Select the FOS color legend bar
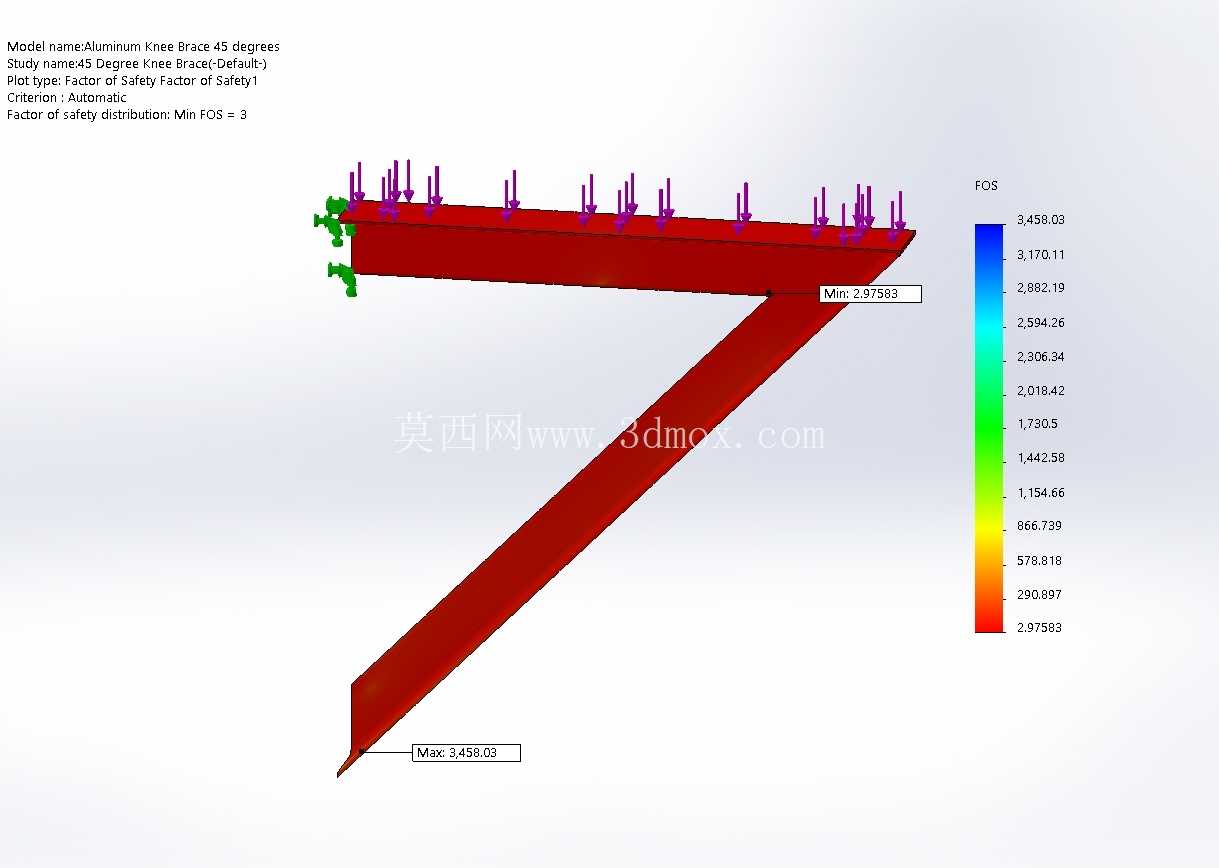 pyautogui.click(x=989, y=428)
